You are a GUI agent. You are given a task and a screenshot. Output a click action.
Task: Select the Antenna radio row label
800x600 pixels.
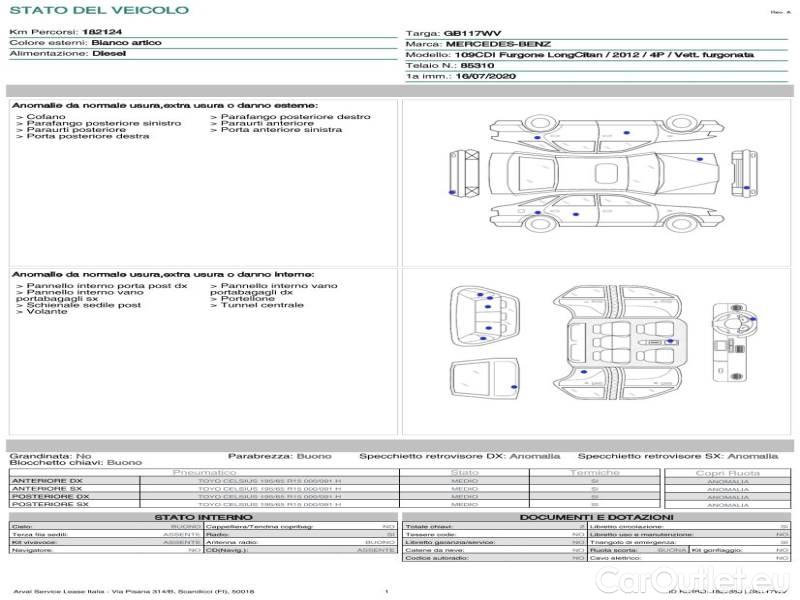click(x=232, y=542)
